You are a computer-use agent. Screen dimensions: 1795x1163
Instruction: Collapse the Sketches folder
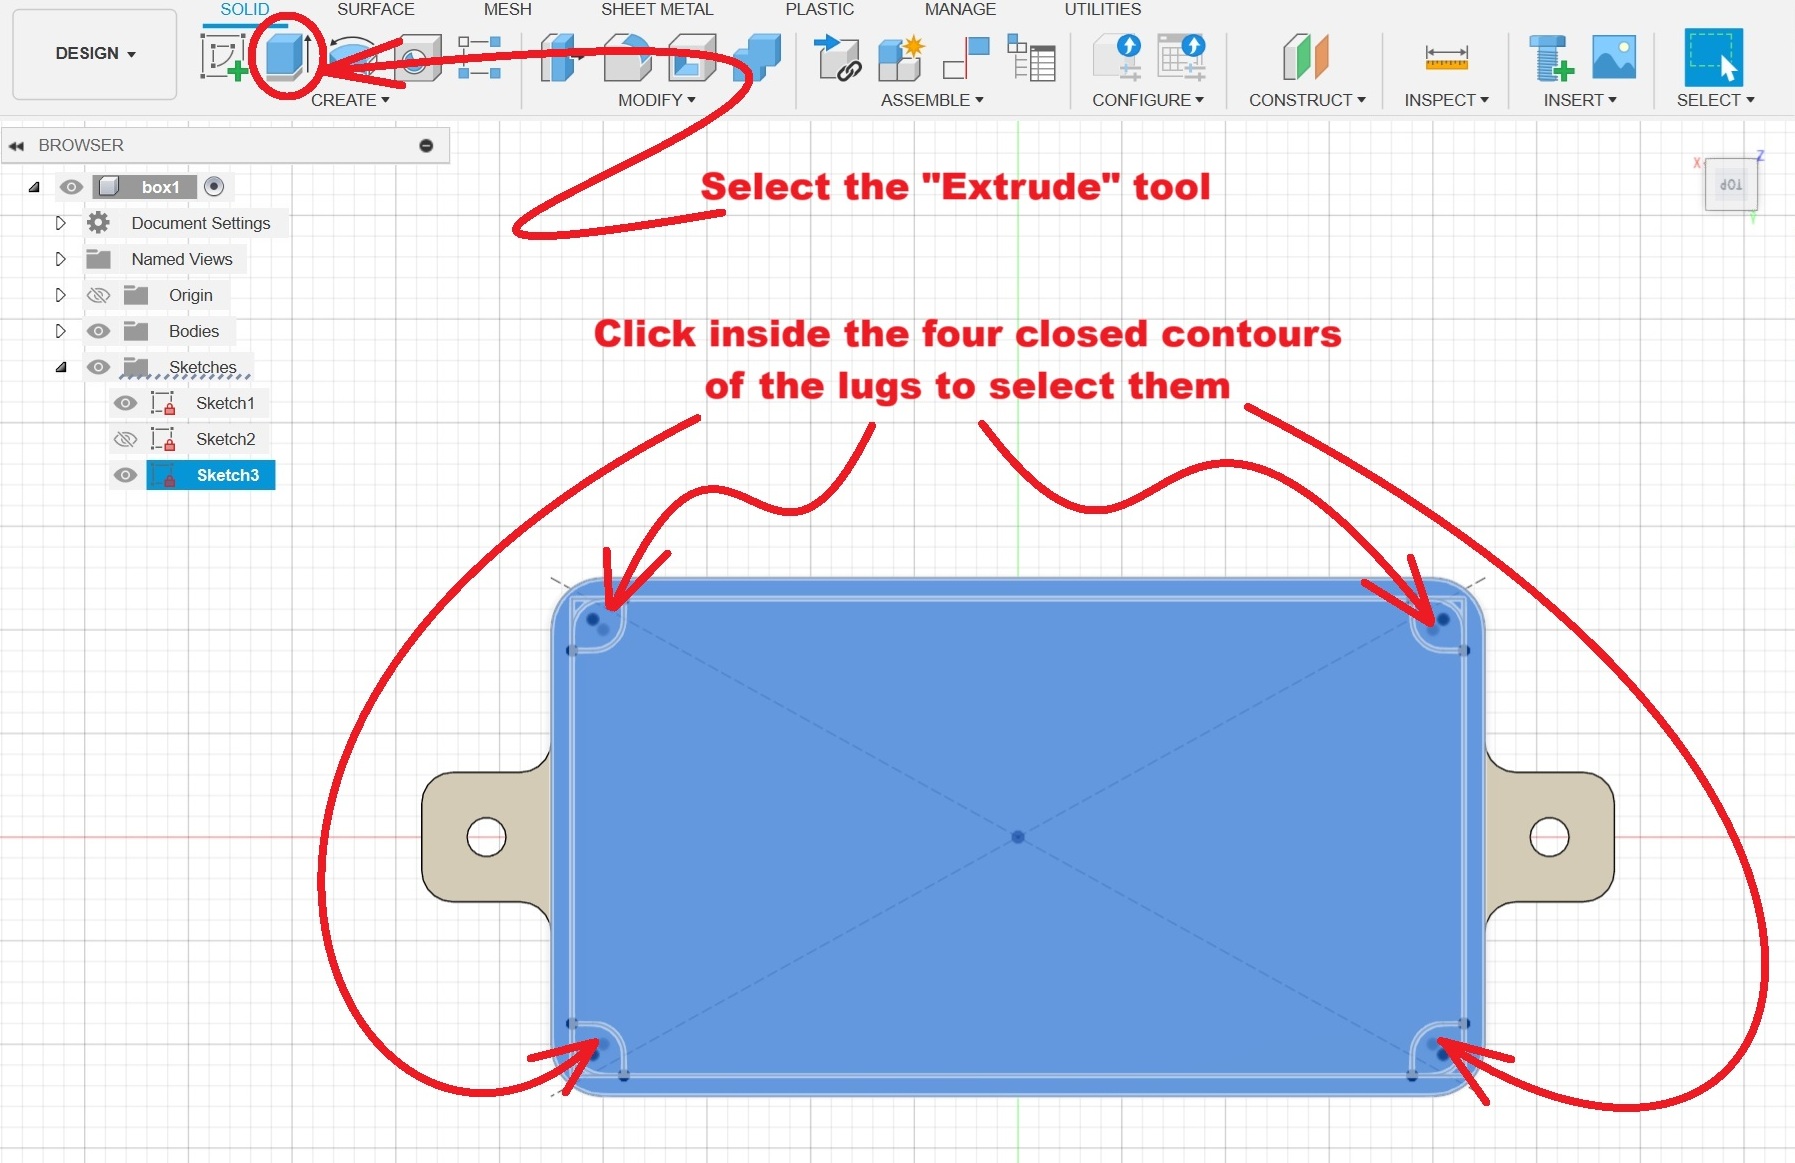(x=61, y=367)
